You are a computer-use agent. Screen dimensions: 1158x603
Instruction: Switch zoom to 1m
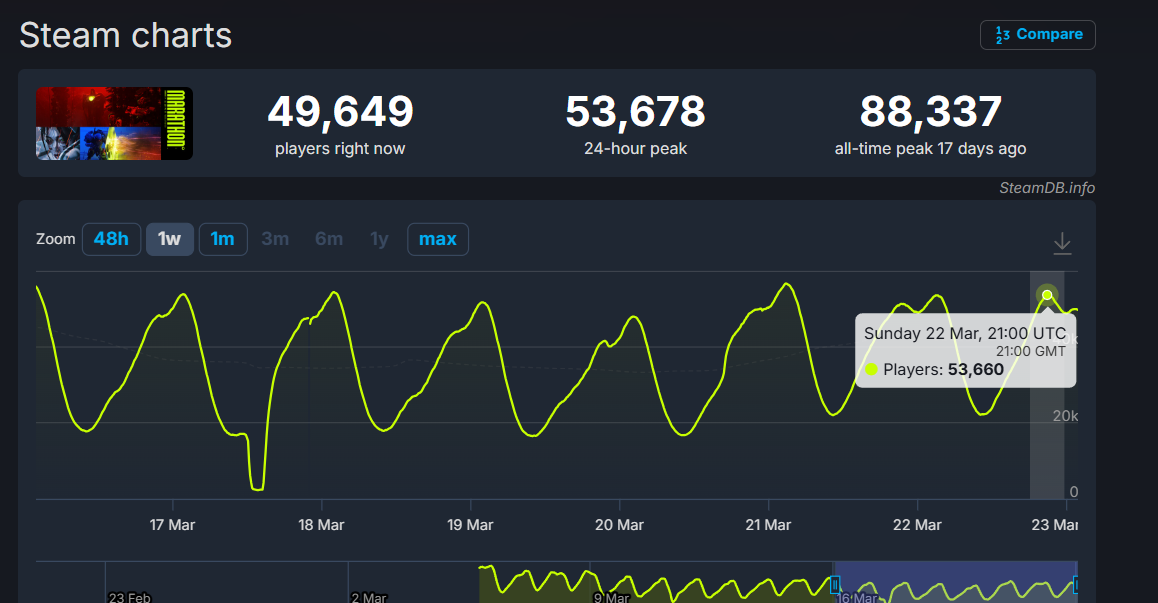[223, 239]
